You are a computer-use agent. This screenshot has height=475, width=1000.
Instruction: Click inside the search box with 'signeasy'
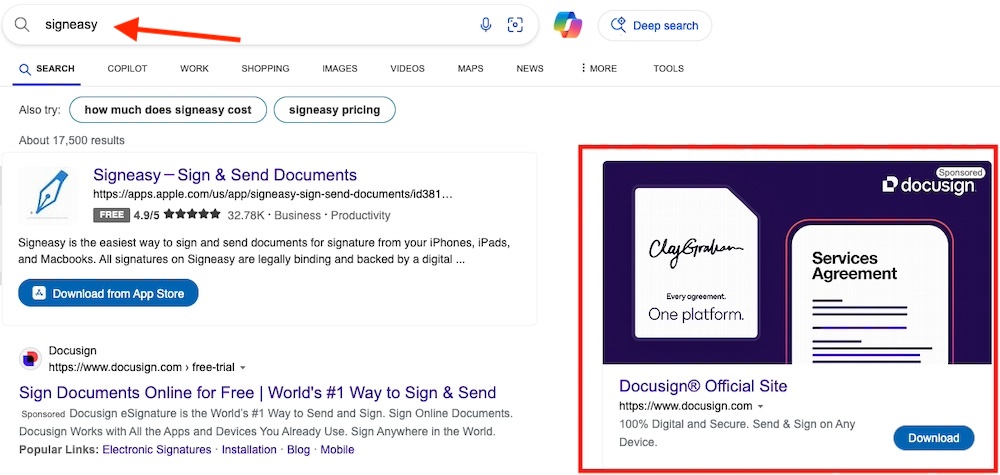click(x=250, y=25)
